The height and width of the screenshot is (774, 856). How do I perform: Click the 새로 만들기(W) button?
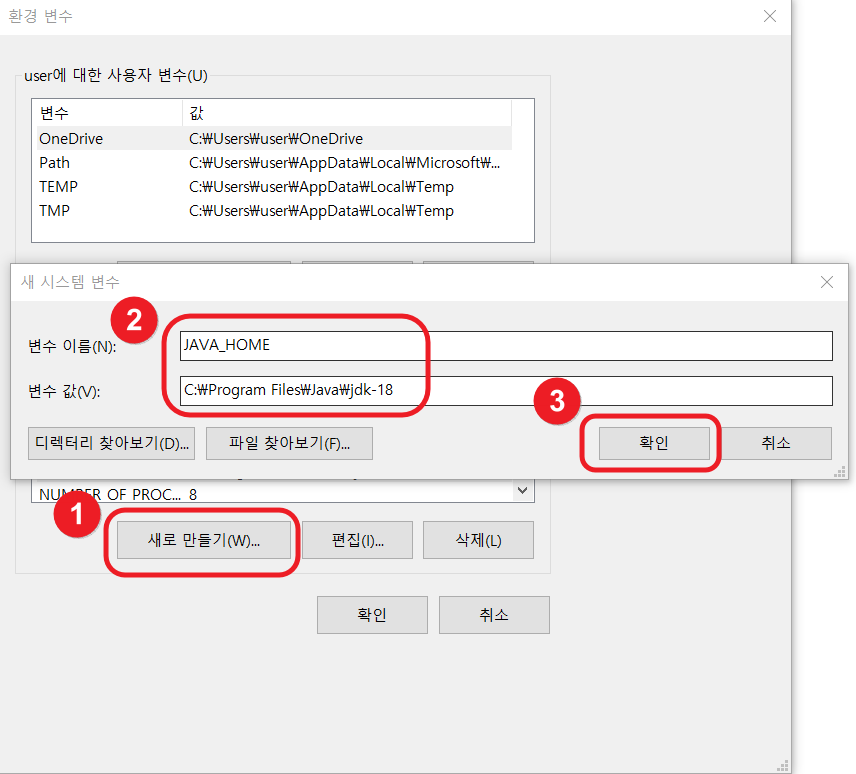point(202,539)
